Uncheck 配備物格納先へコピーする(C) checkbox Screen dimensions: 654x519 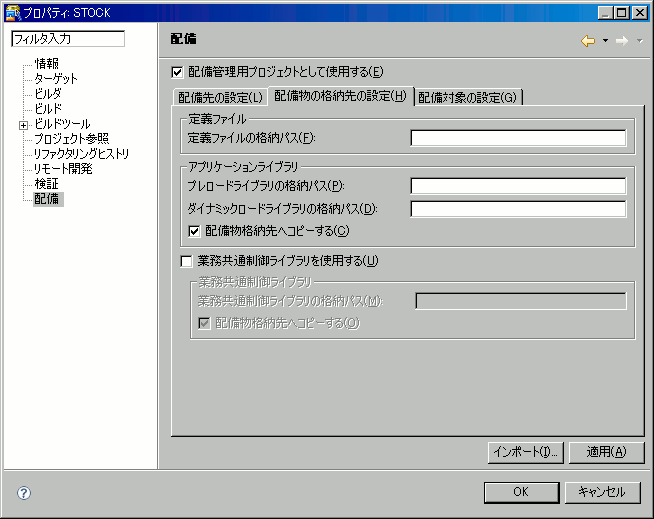coord(194,231)
